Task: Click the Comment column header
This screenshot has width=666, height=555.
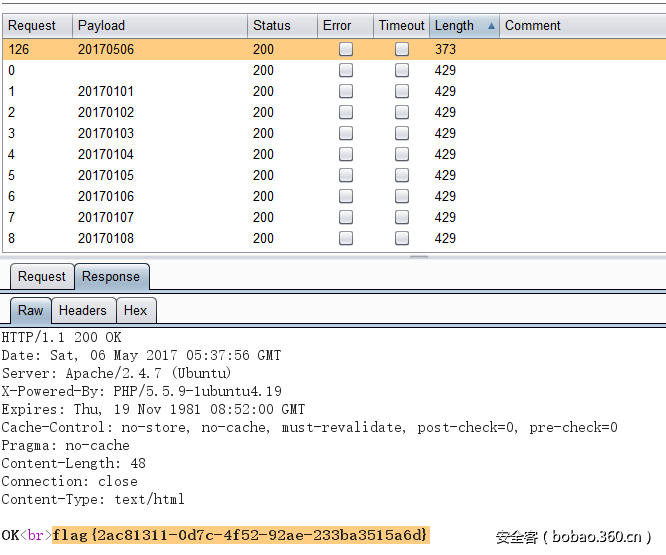Action: pyautogui.click(x=532, y=26)
